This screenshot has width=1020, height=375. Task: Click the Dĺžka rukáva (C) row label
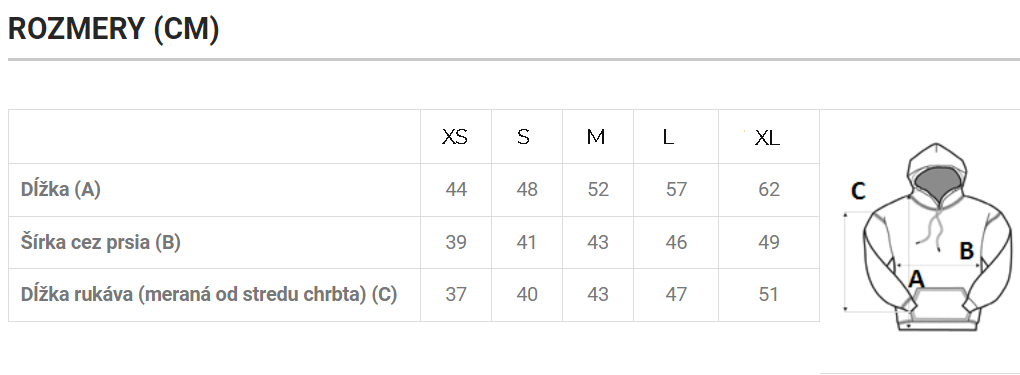click(x=209, y=294)
